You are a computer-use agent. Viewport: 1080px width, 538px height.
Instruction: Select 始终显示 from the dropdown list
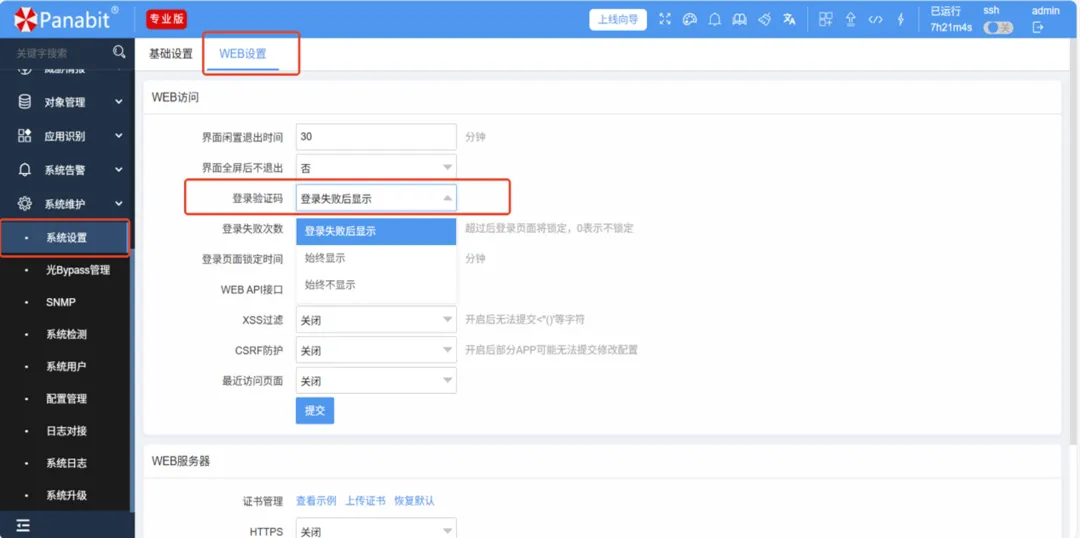tap(325, 258)
